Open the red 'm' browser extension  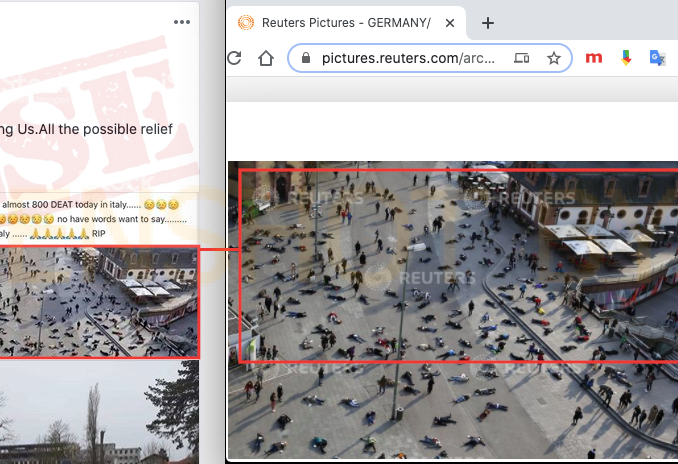pos(594,58)
